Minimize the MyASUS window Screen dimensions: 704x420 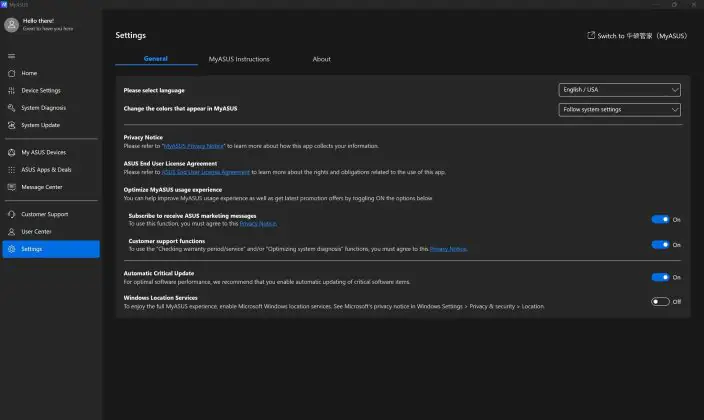click(x=656, y=4)
